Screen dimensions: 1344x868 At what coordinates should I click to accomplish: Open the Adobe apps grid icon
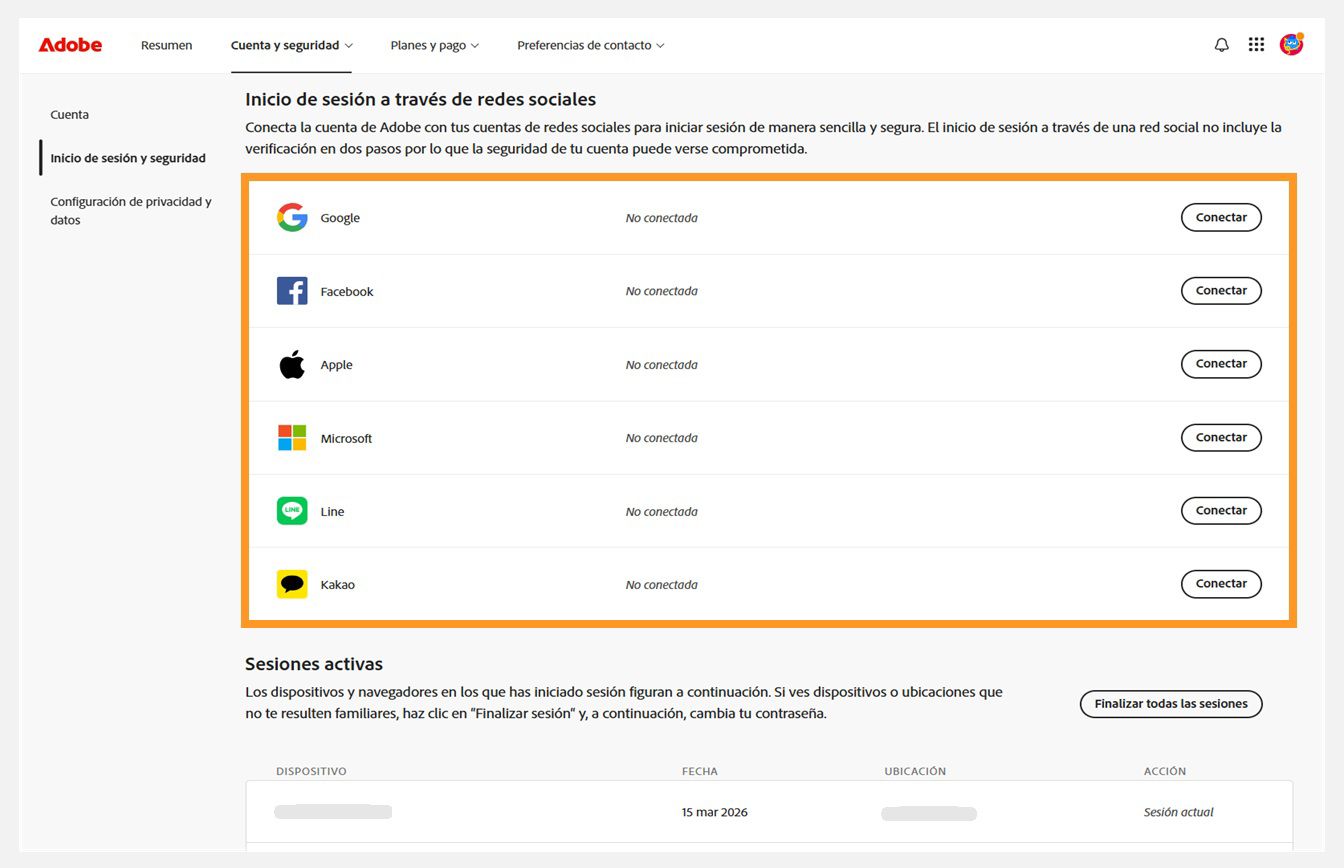tap(1256, 44)
